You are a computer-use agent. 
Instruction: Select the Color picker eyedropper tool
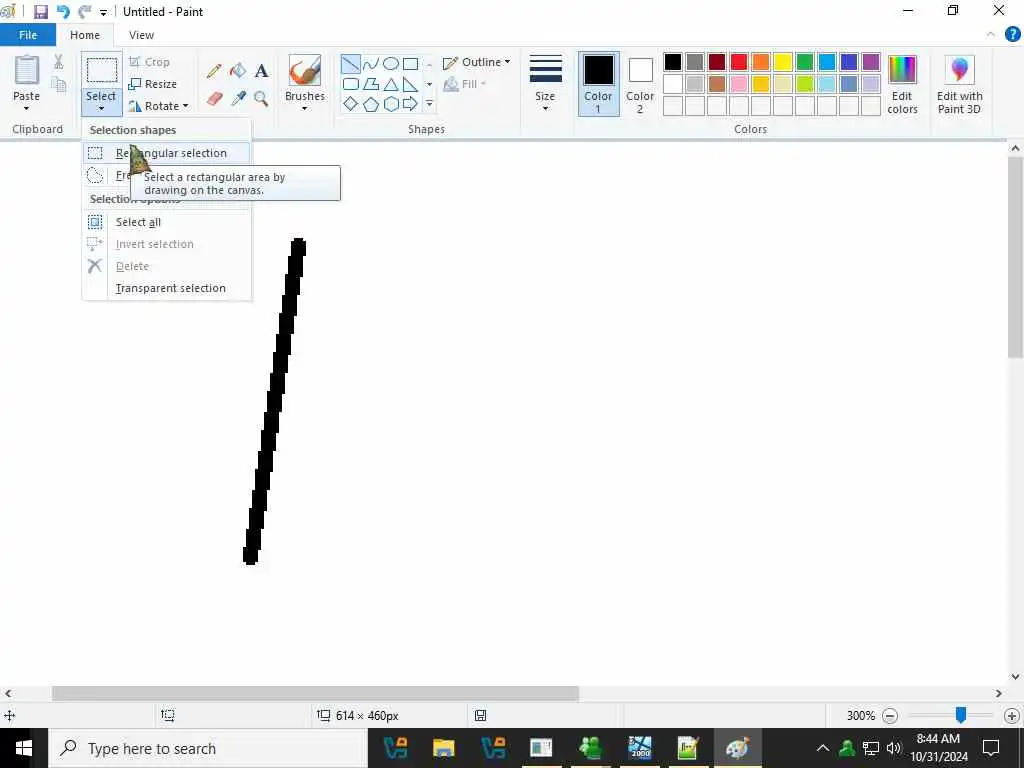(238, 99)
